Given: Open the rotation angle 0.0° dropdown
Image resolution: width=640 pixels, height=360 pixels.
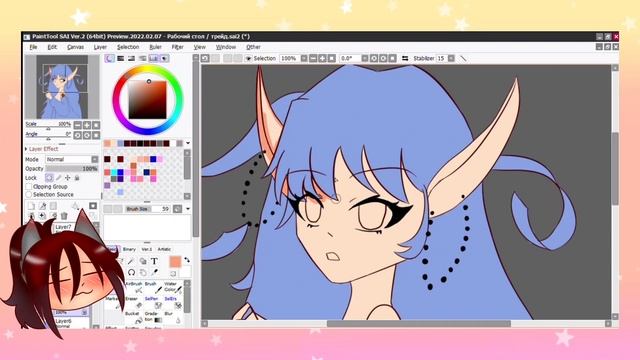Looking at the screenshot, I should (365, 58).
